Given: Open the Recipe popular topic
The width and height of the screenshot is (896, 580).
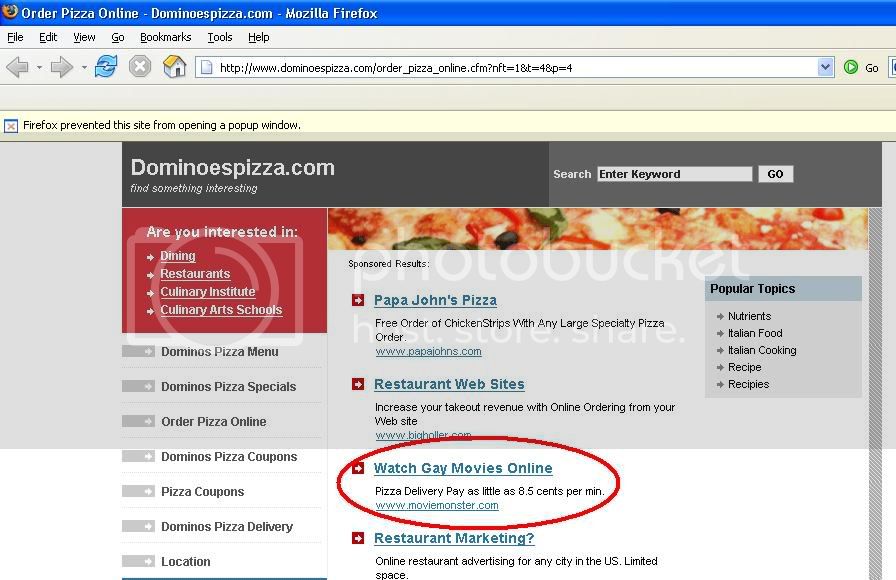Looking at the screenshot, I should pyautogui.click(x=744, y=367).
